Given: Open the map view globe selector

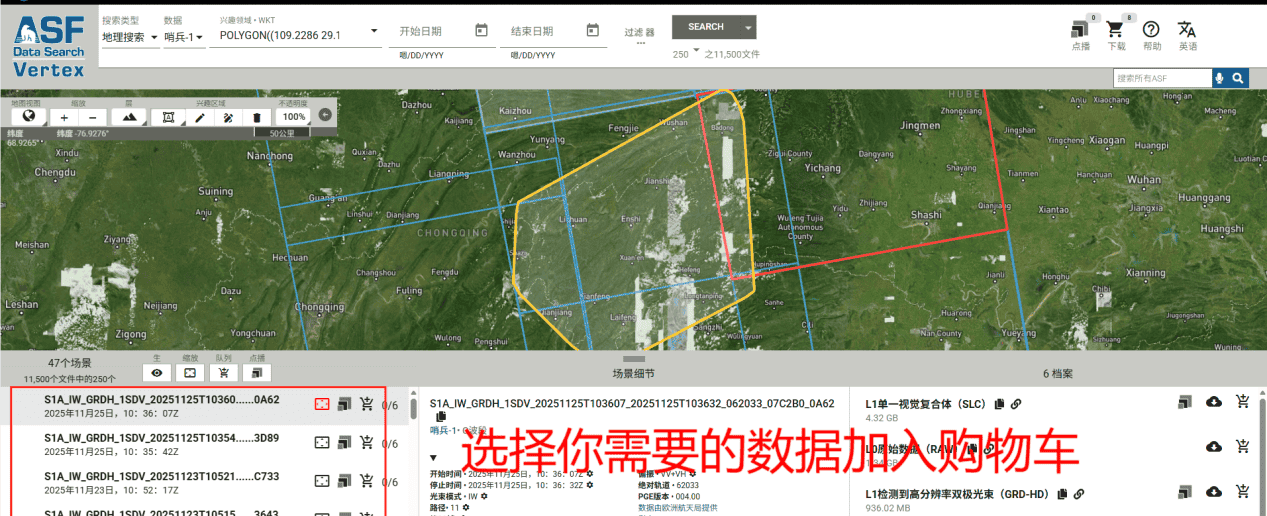Looking at the screenshot, I should click(29, 117).
